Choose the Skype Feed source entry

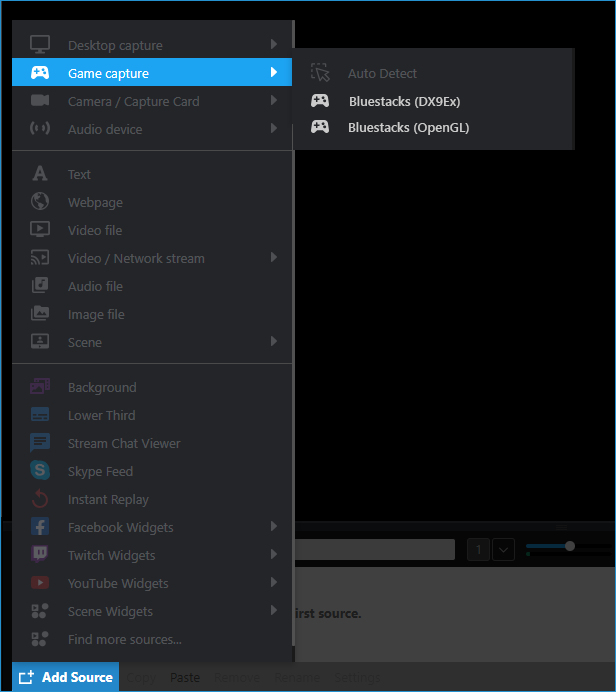point(152,471)
